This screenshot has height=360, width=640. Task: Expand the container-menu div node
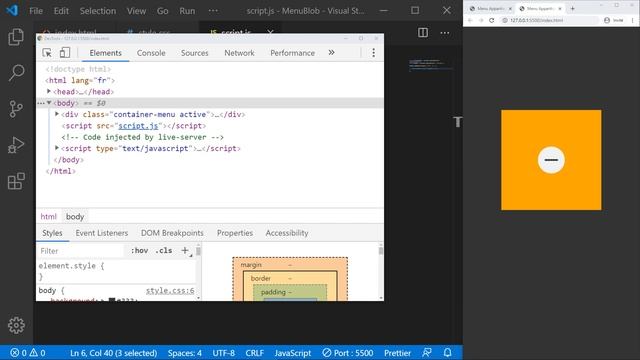pos(57,114)
